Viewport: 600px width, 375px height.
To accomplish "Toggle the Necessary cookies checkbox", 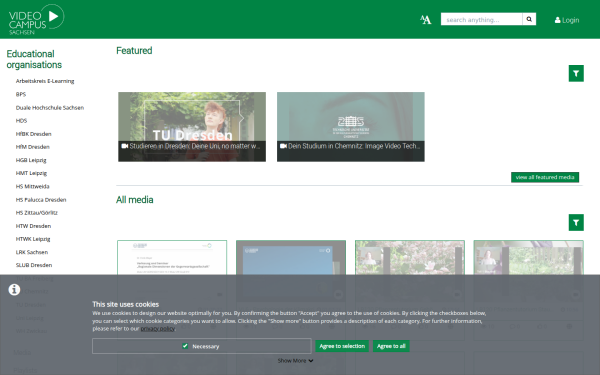I will [185, 346].
